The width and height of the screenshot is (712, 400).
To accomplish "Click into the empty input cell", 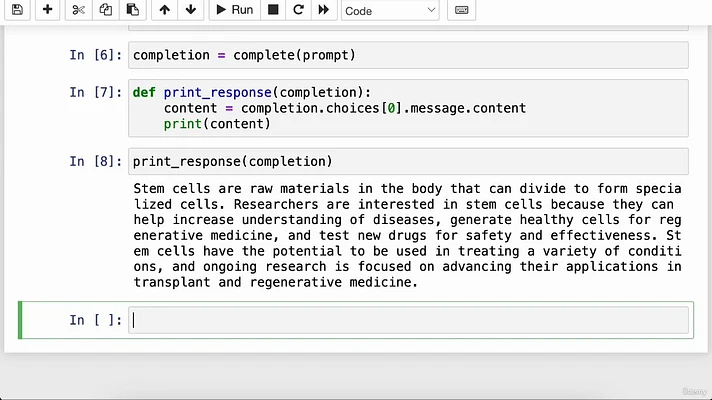I will point(408,320).
